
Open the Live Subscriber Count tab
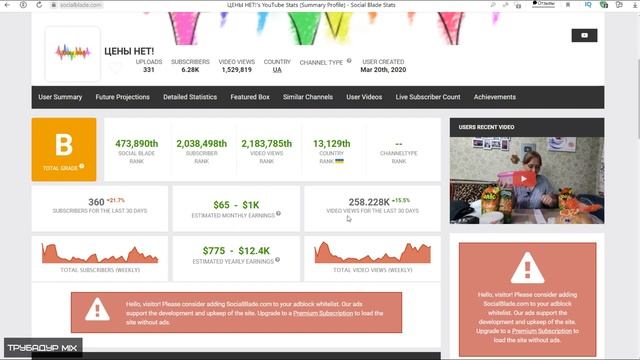pos(428,97)
